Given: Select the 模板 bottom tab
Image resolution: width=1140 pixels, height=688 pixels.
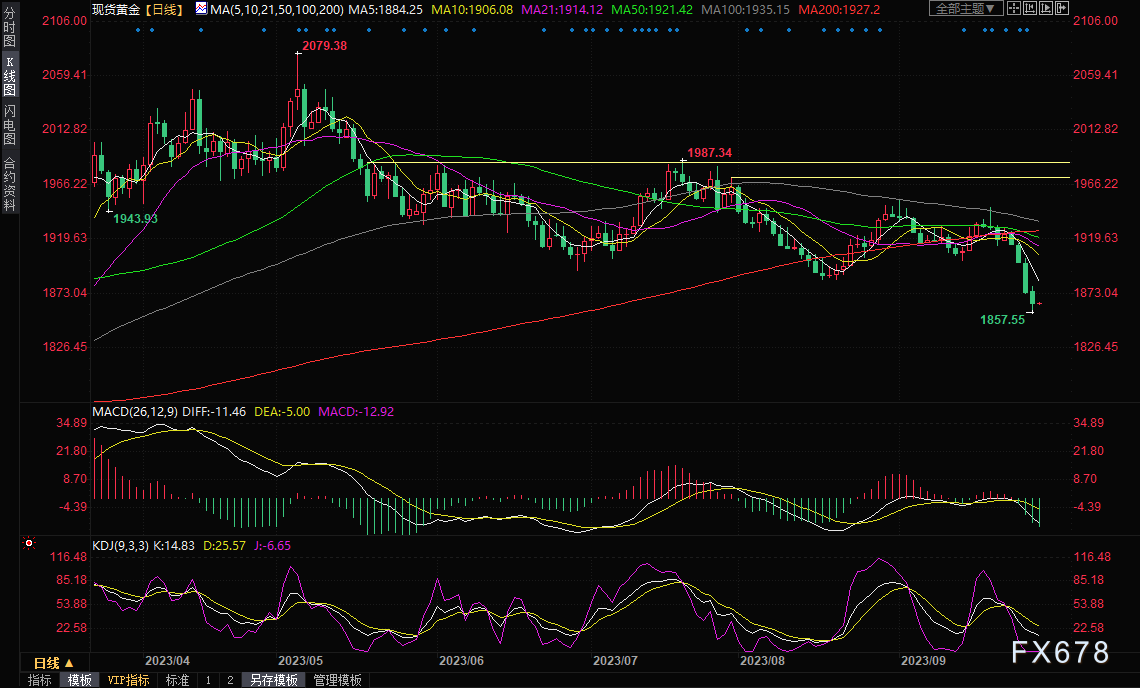Looking at the screenshot, I should tap(79, 680).
